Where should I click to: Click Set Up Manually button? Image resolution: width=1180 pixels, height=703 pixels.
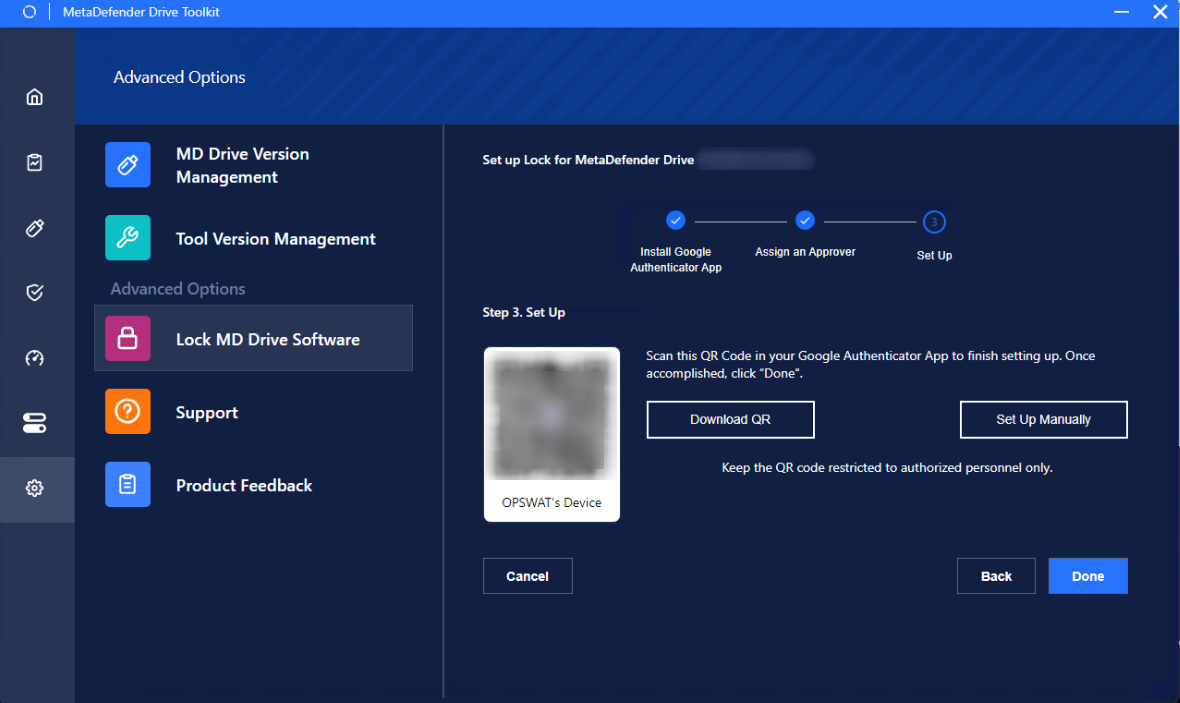pos(1043,419)
